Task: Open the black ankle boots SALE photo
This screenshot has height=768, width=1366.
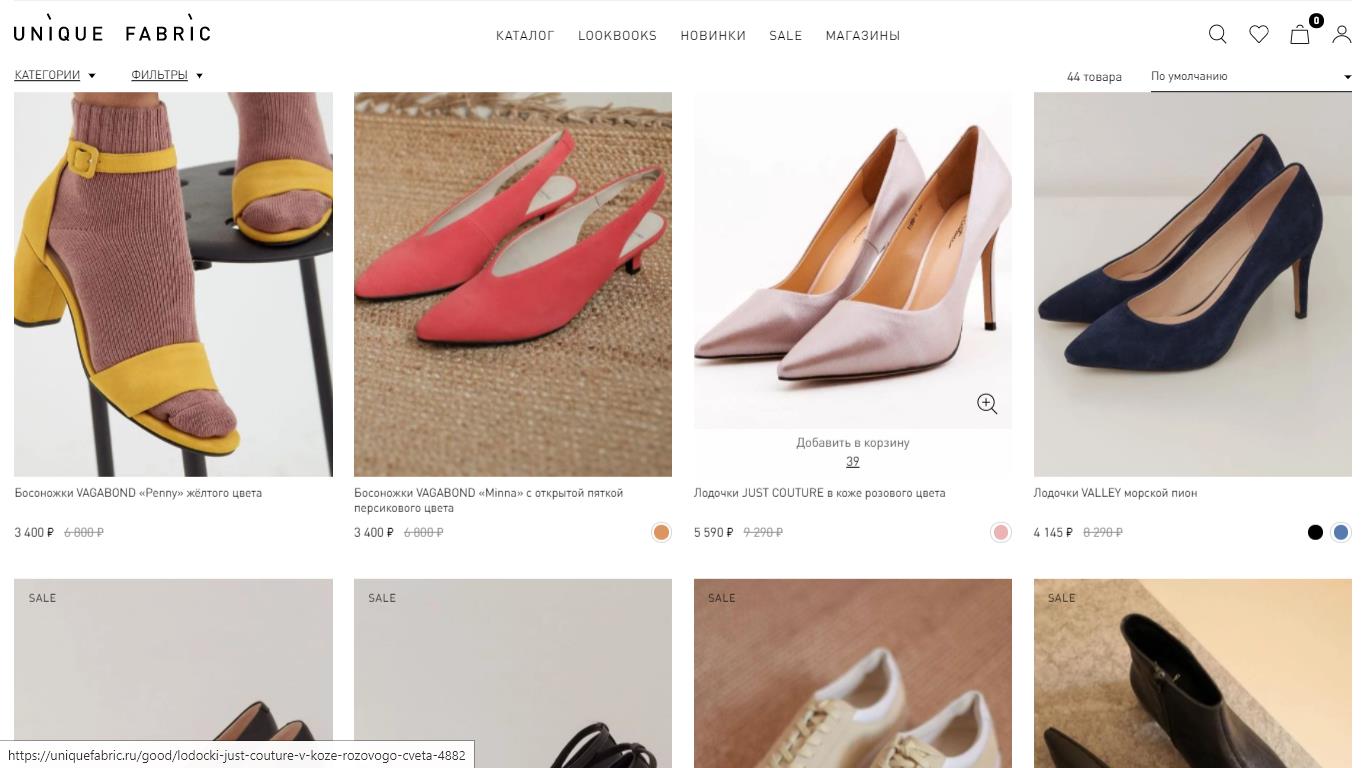Action: point(1193,673)
